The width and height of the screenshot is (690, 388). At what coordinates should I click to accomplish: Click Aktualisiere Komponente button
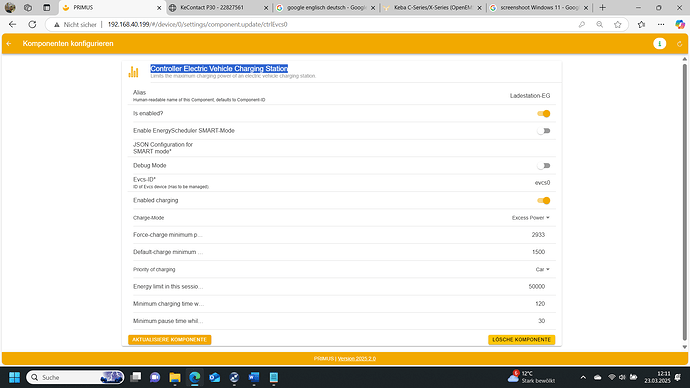(169, 340)
